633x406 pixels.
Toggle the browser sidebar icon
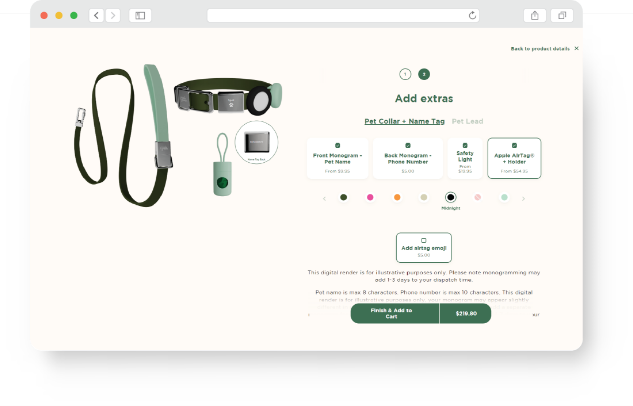pos(140,15)
